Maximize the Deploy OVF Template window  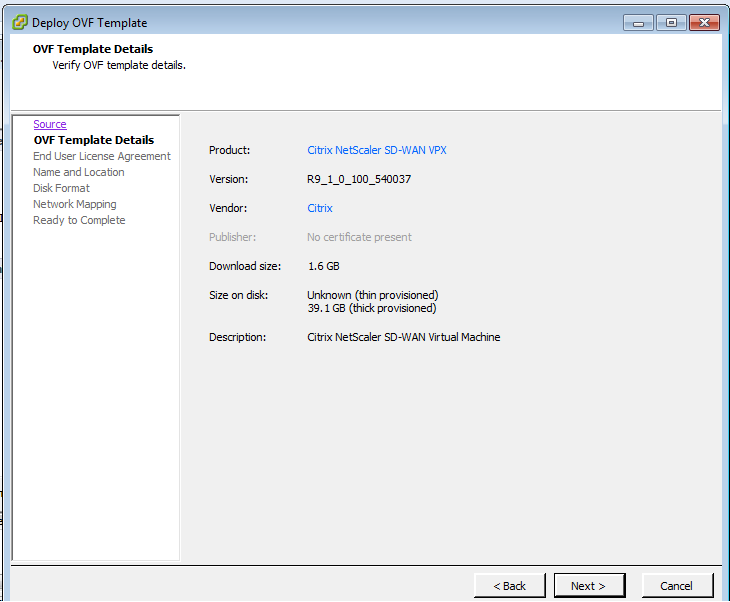click(x=671, y=22)
